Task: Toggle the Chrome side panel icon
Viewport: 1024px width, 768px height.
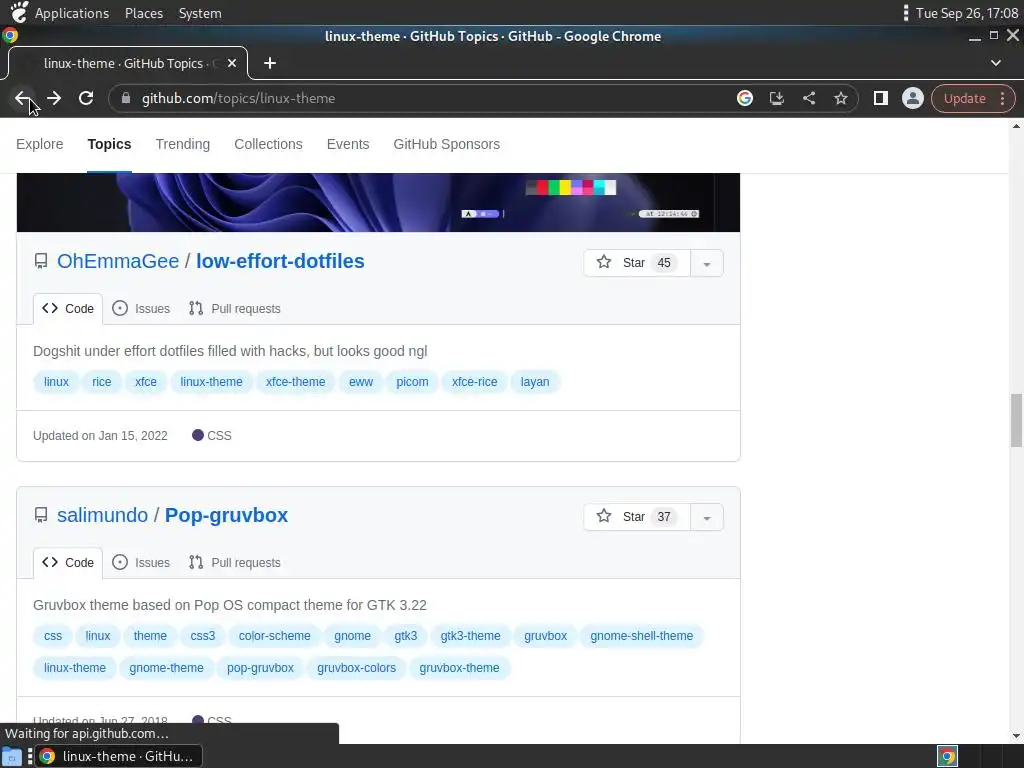Action: click(x=880, y=99)
